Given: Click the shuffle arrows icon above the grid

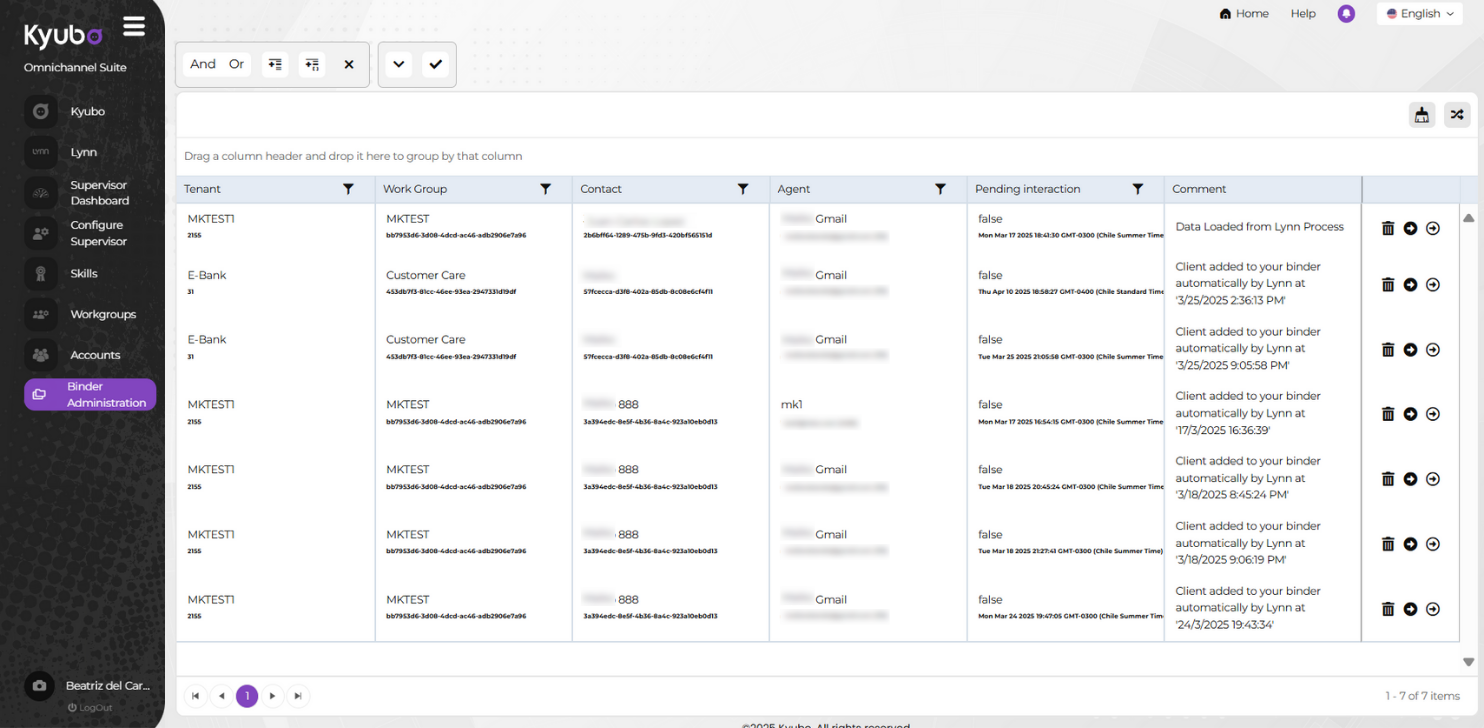Looking at the screenshot, I should (1456, 115).
